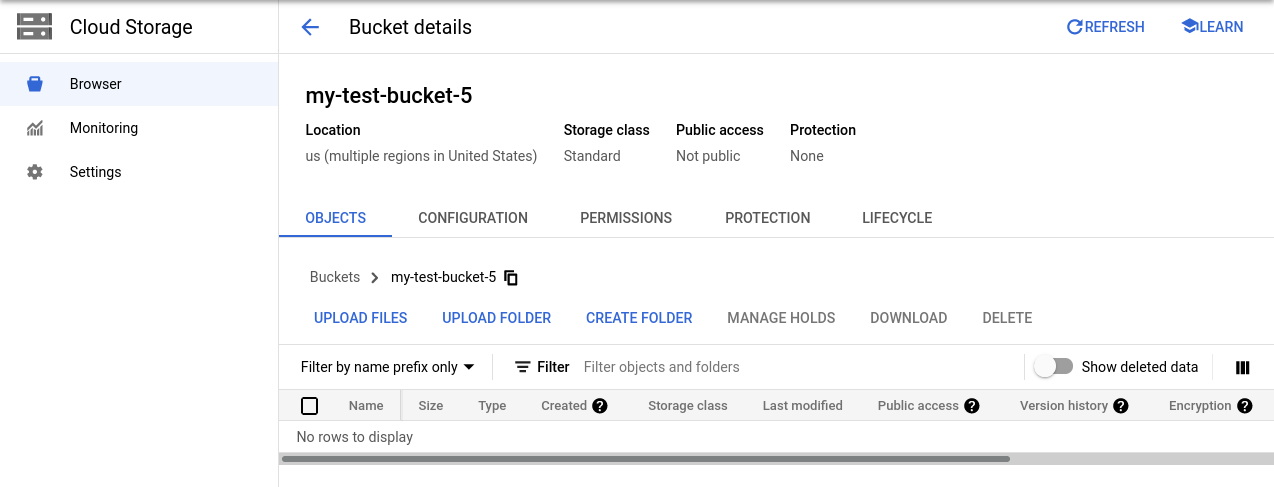Click the help icon next to Encryption
This screenshot has width=1274, height=487.
[1244, 405]
